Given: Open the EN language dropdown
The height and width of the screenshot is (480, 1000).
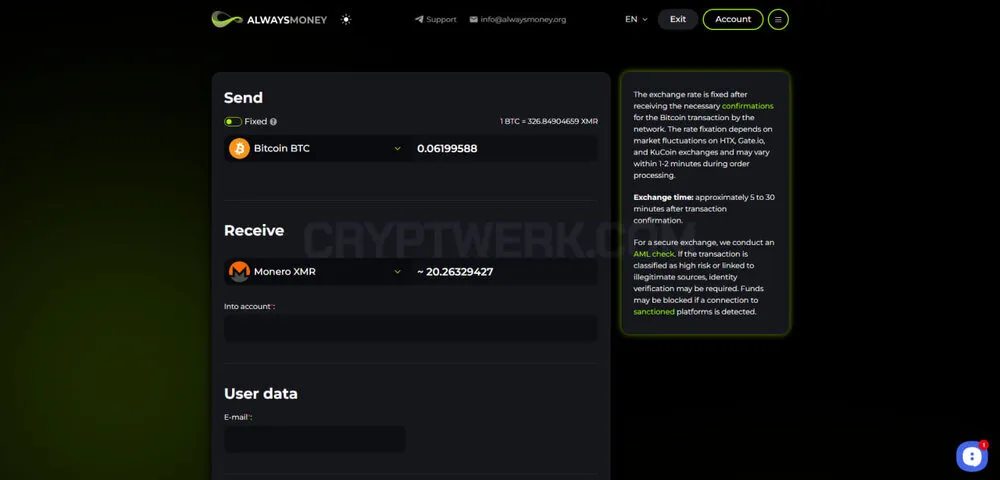Looking at the screenshot, I should coord(636,19).
